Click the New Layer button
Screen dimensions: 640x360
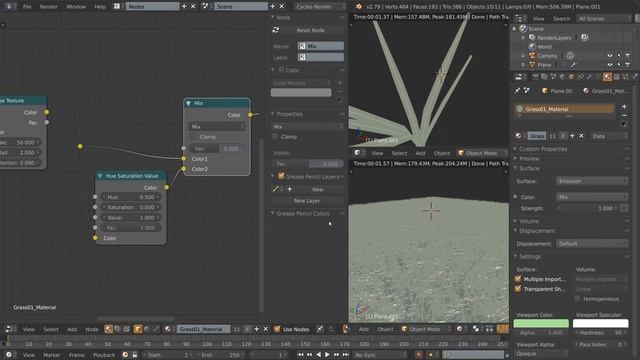click(307, 201)
